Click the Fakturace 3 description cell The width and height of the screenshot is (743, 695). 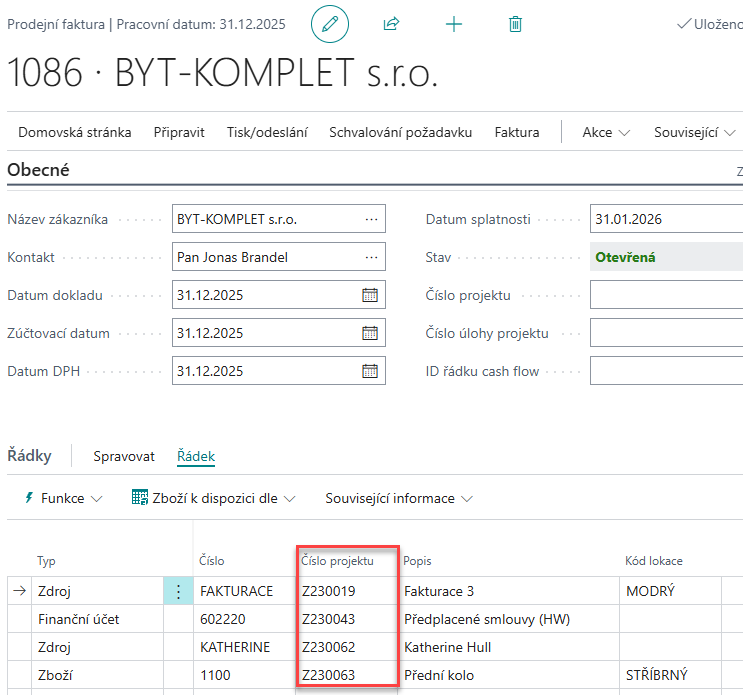coord(508,591)
